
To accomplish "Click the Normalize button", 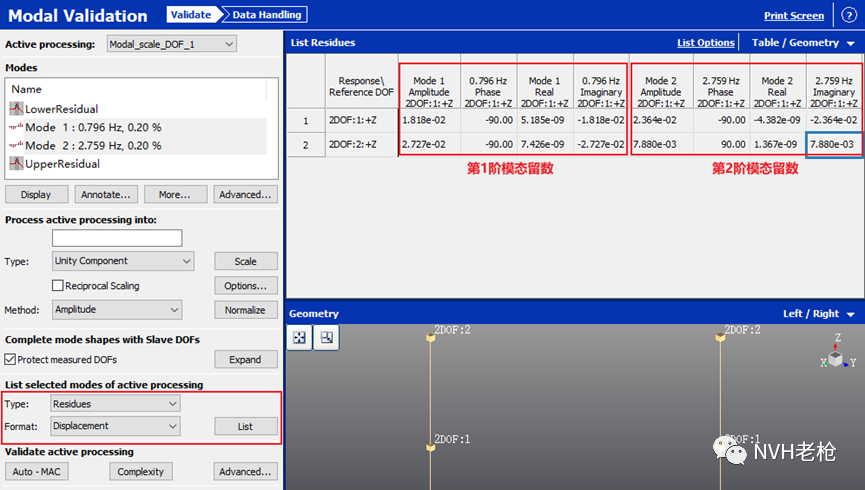I will click(246, 310).
